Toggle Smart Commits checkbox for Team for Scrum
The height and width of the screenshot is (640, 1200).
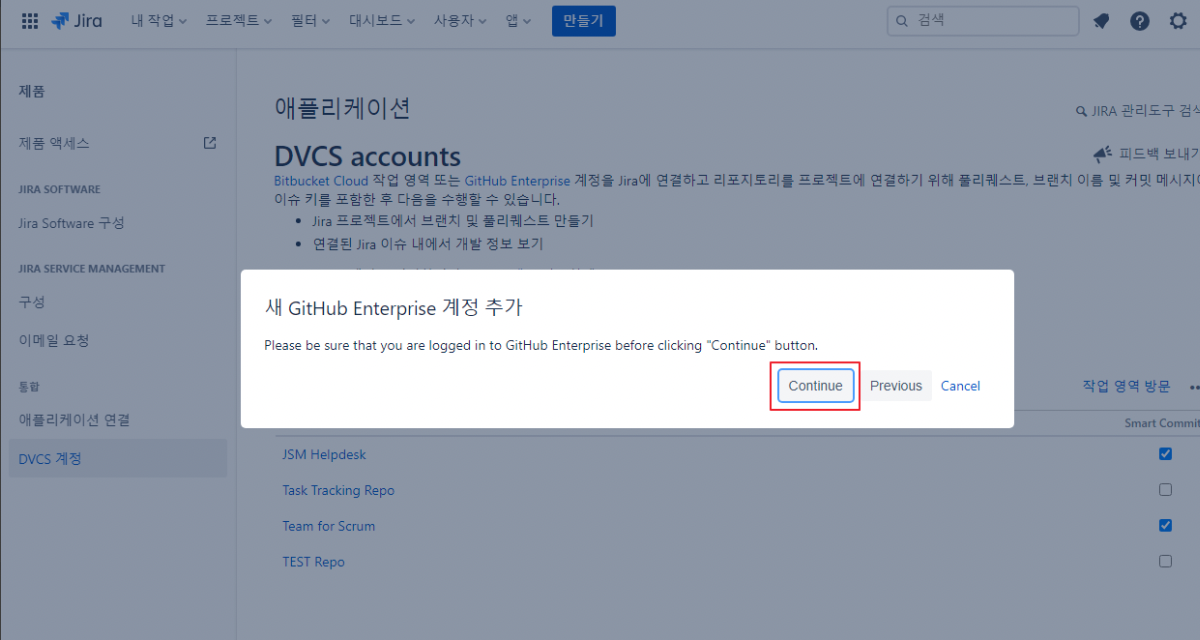1165,525
